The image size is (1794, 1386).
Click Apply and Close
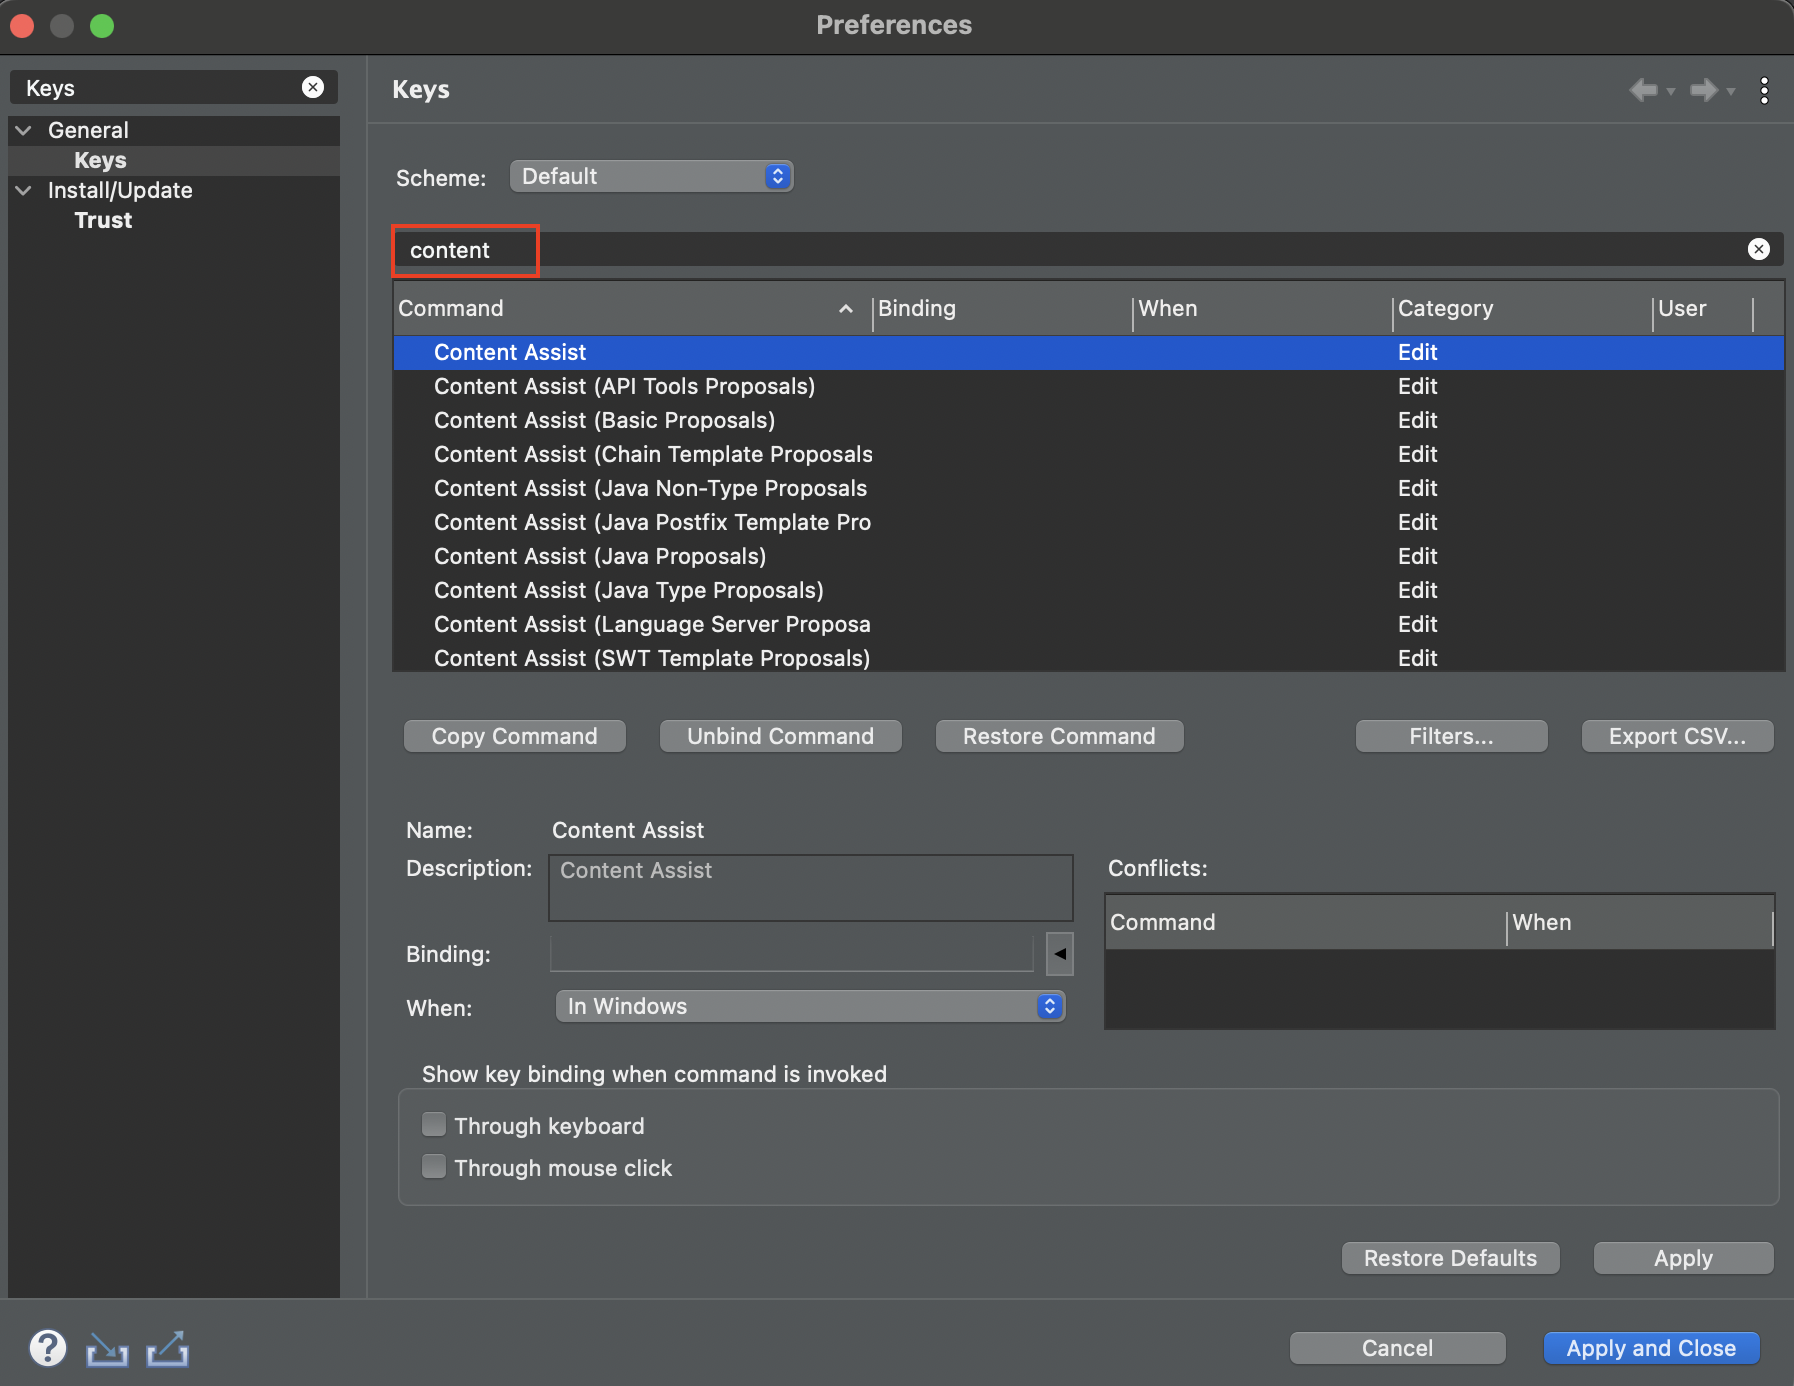[x=1652, y=1348]
